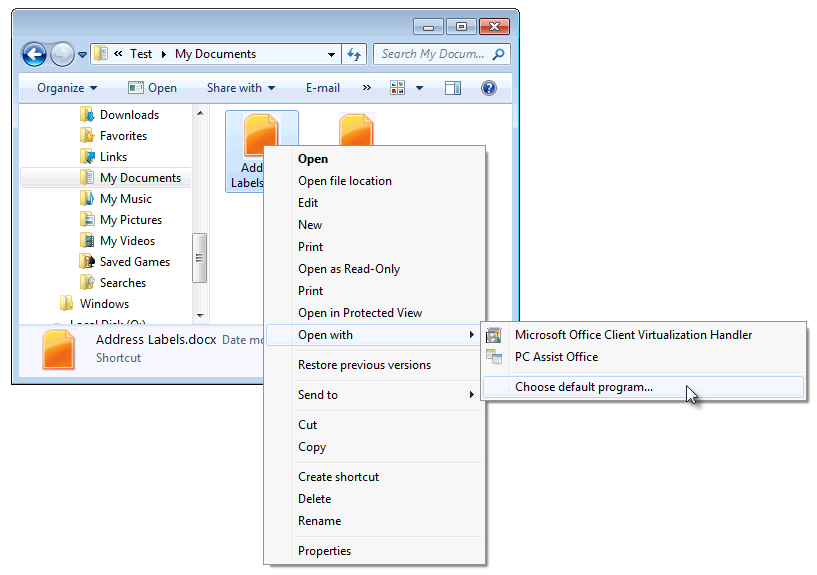The image size is (817, 575).
Task: Open the recent pages dropdown arrow
Action: 82,54
